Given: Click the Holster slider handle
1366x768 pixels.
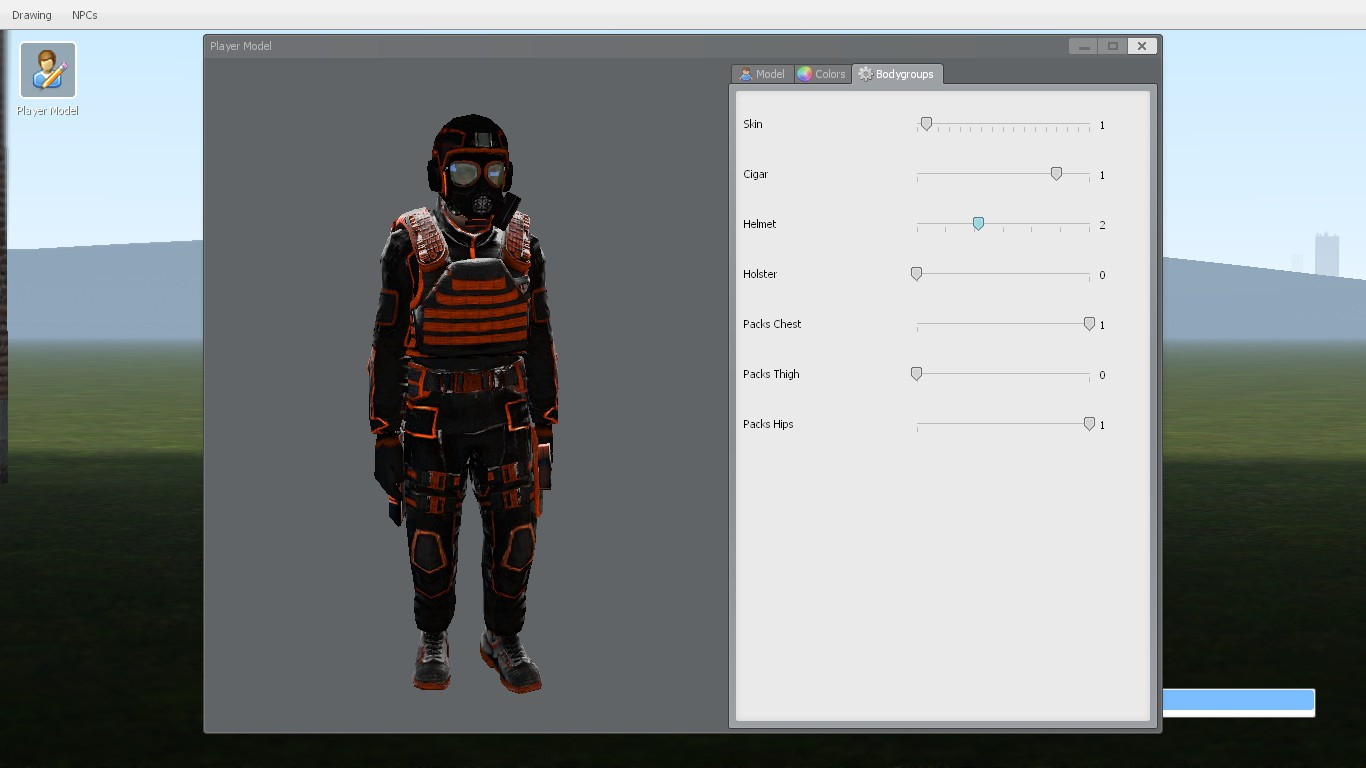Looking at the screenshot, I should pos(916,273).
